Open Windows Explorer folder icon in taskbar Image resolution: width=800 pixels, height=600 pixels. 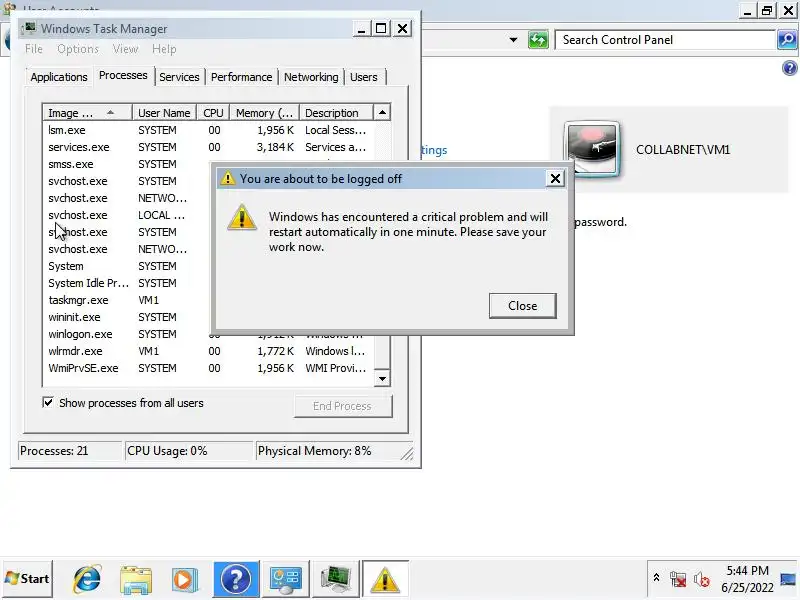[136, 580]
